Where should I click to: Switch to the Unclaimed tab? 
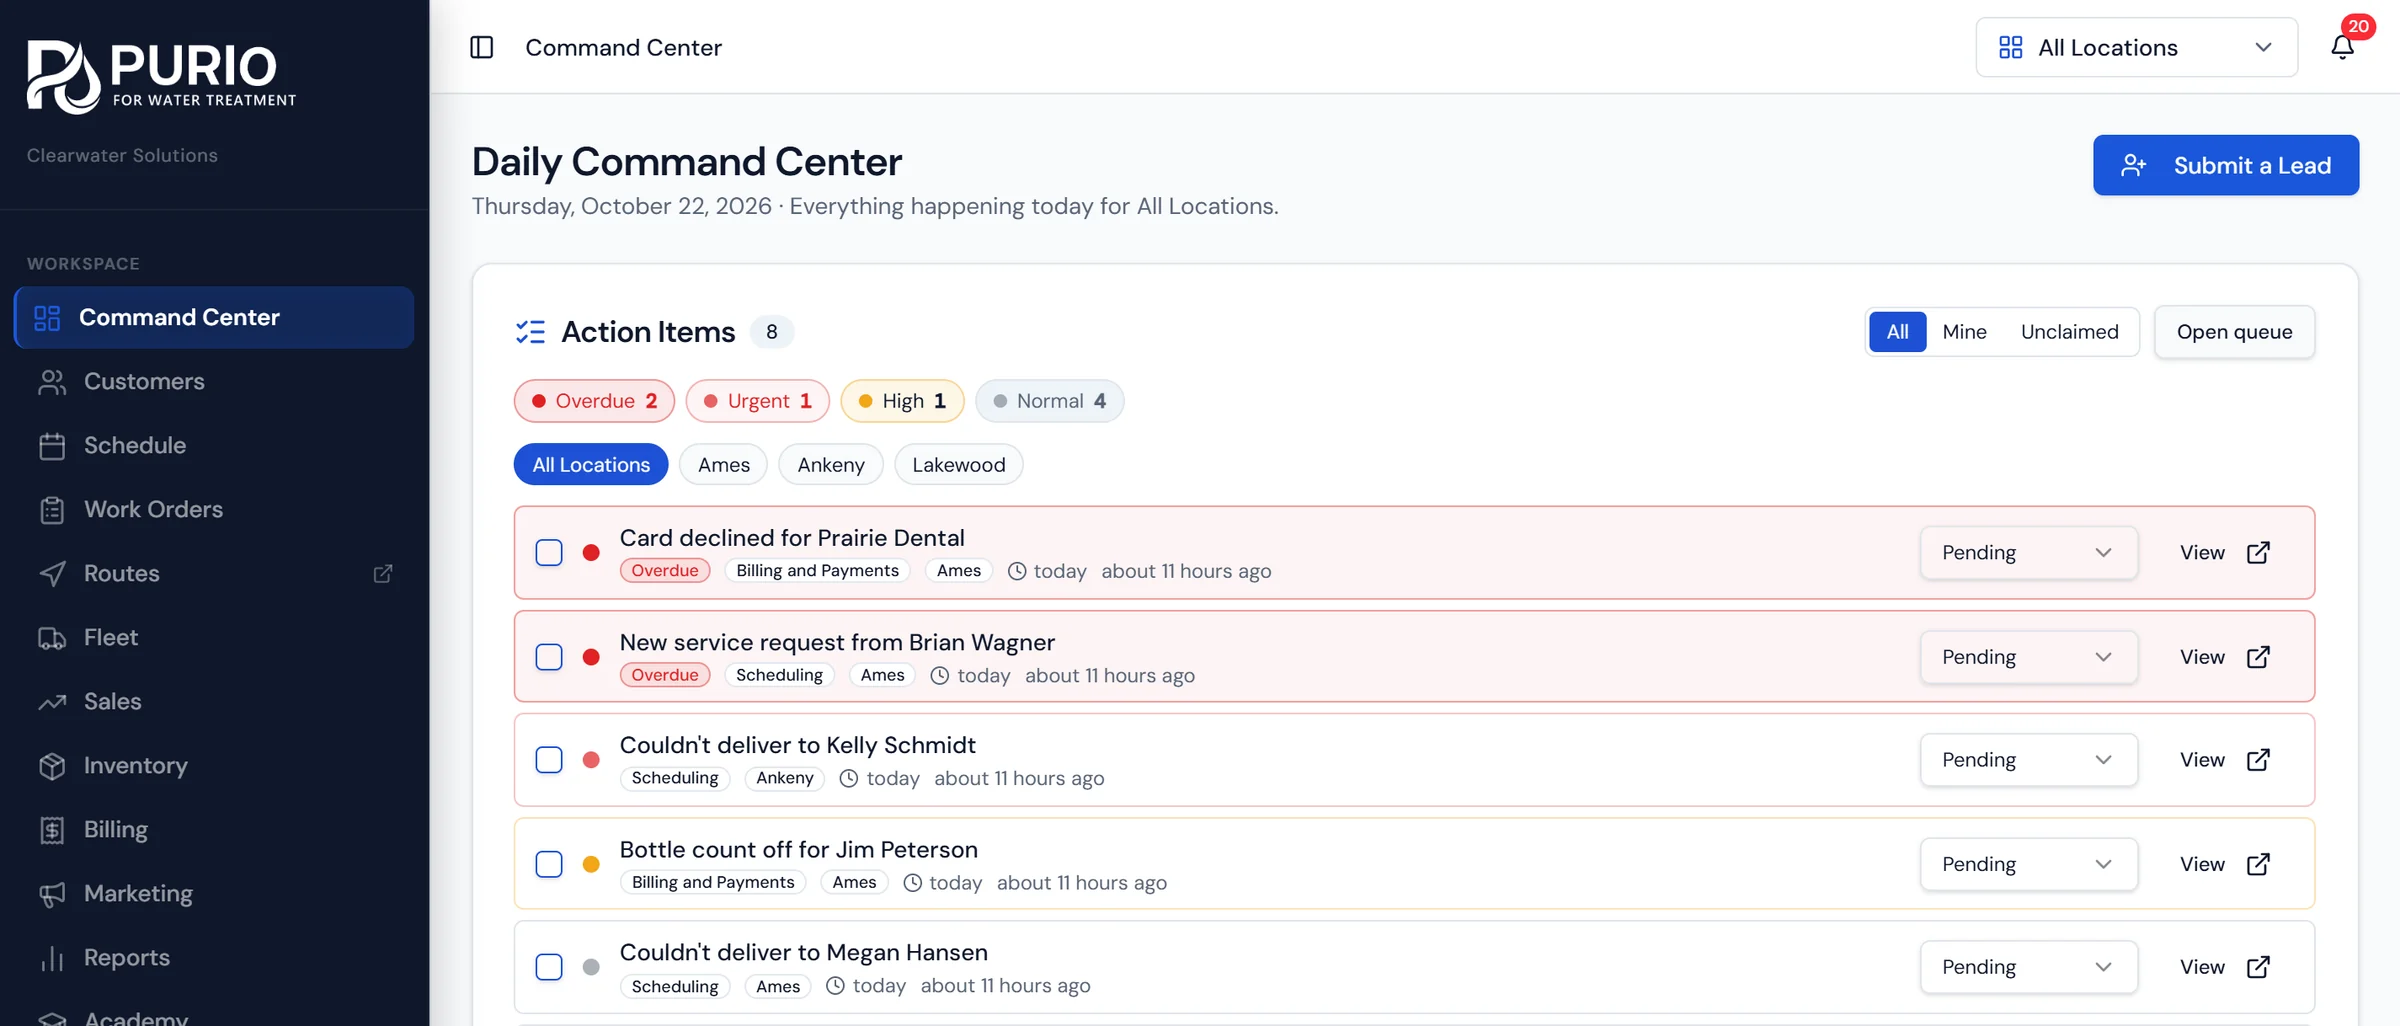point(2069,332)
